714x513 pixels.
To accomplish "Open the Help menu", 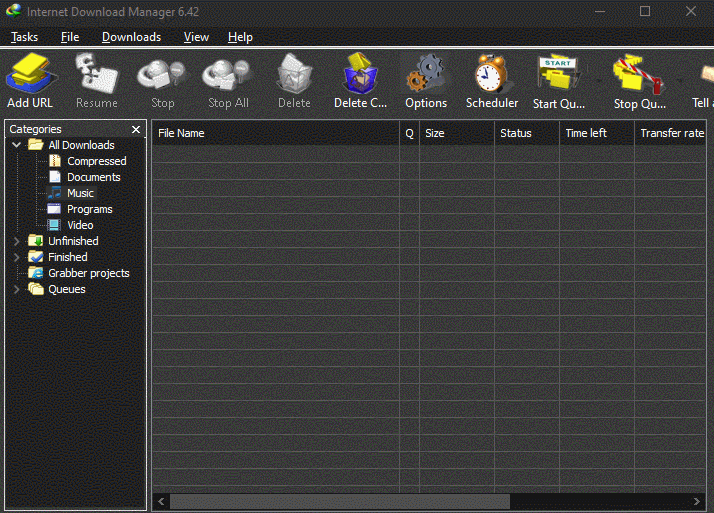I will coord(240,37).
